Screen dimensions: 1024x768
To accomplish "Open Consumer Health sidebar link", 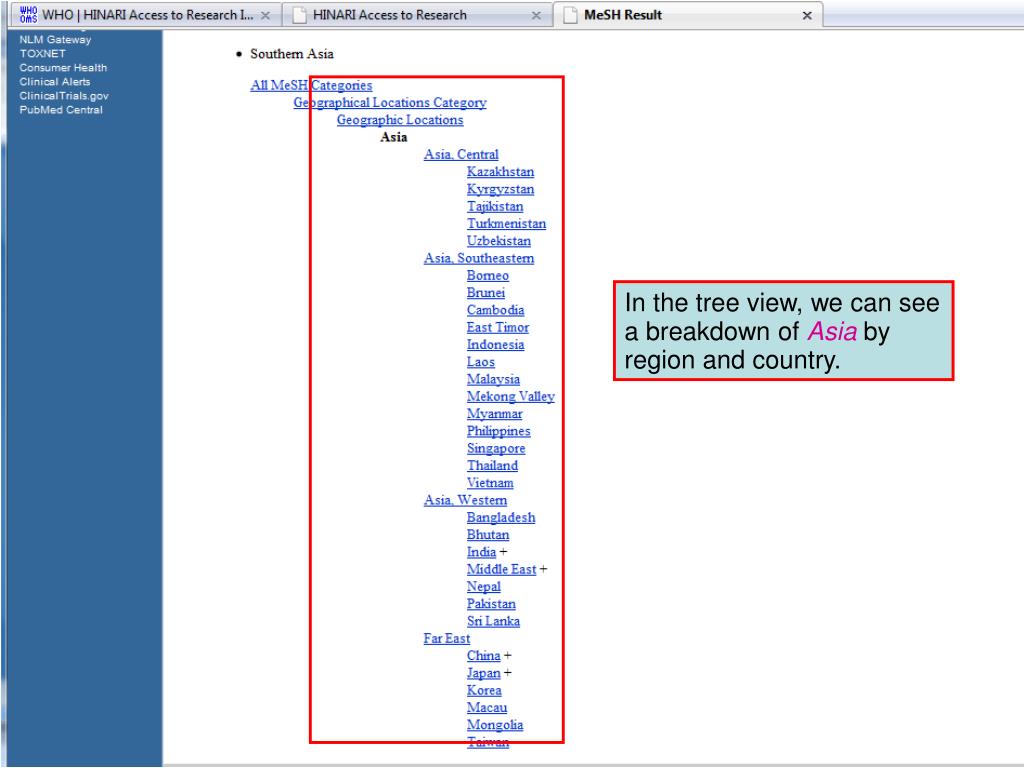I will 63,68.
